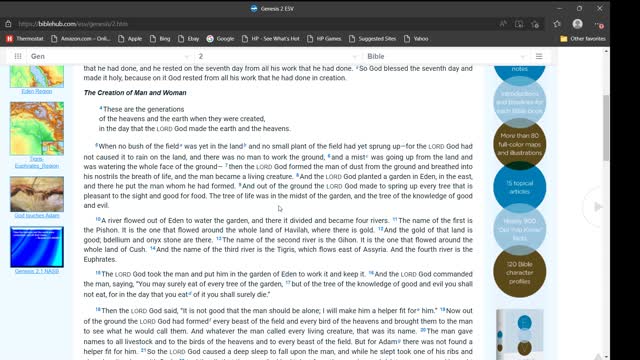
Task: Open the Google bookmark
Action: 220,39
